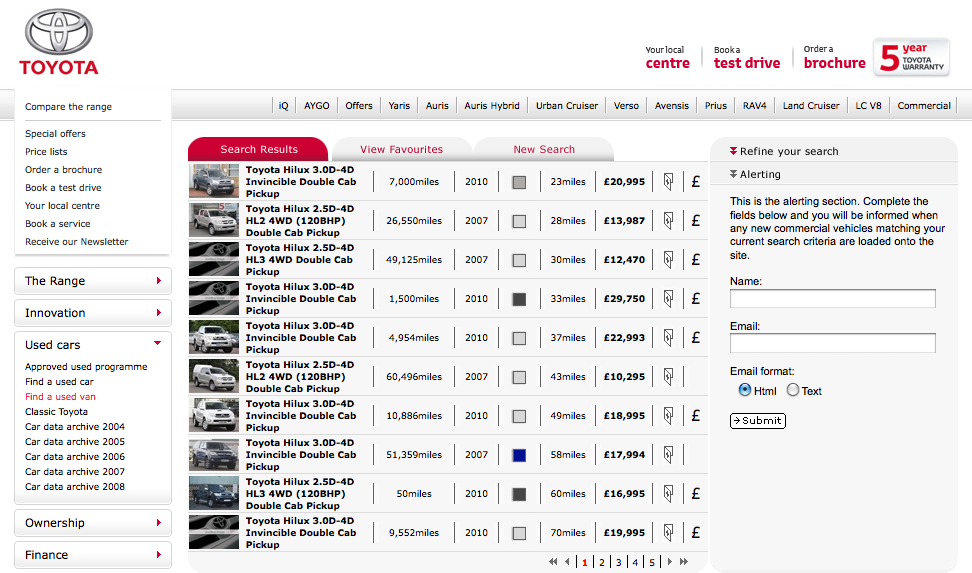The image size is (972, 573).
Task: Click favourite tag icon for £17,994 Hilux
Action: 668,455
